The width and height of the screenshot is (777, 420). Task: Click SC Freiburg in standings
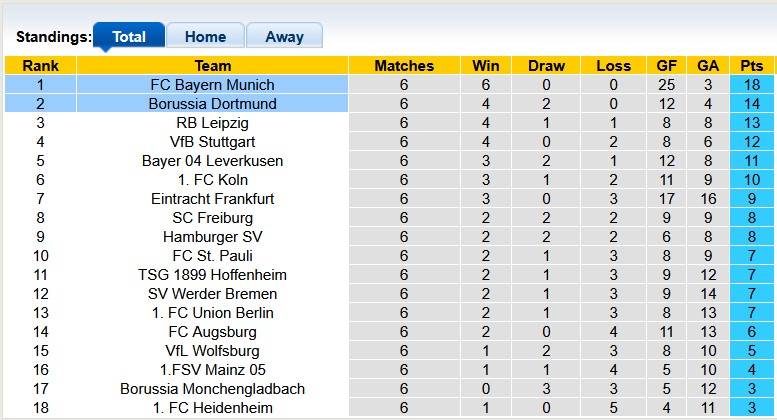pyautogui.click(x=212, y=218)
